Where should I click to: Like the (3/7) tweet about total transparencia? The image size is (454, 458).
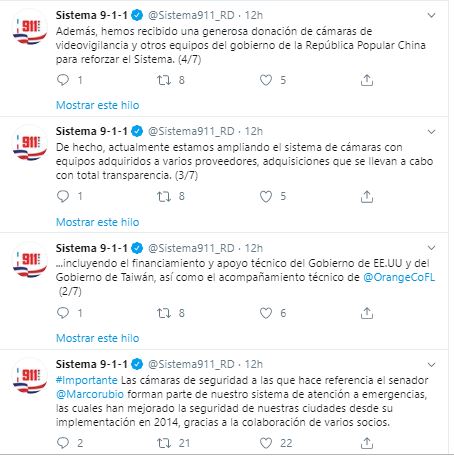click(x=266, y=196)
